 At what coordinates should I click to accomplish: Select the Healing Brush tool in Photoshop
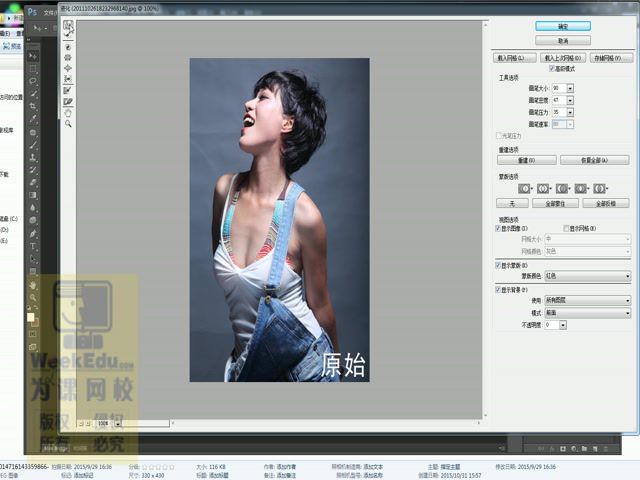tap(33, 132)
